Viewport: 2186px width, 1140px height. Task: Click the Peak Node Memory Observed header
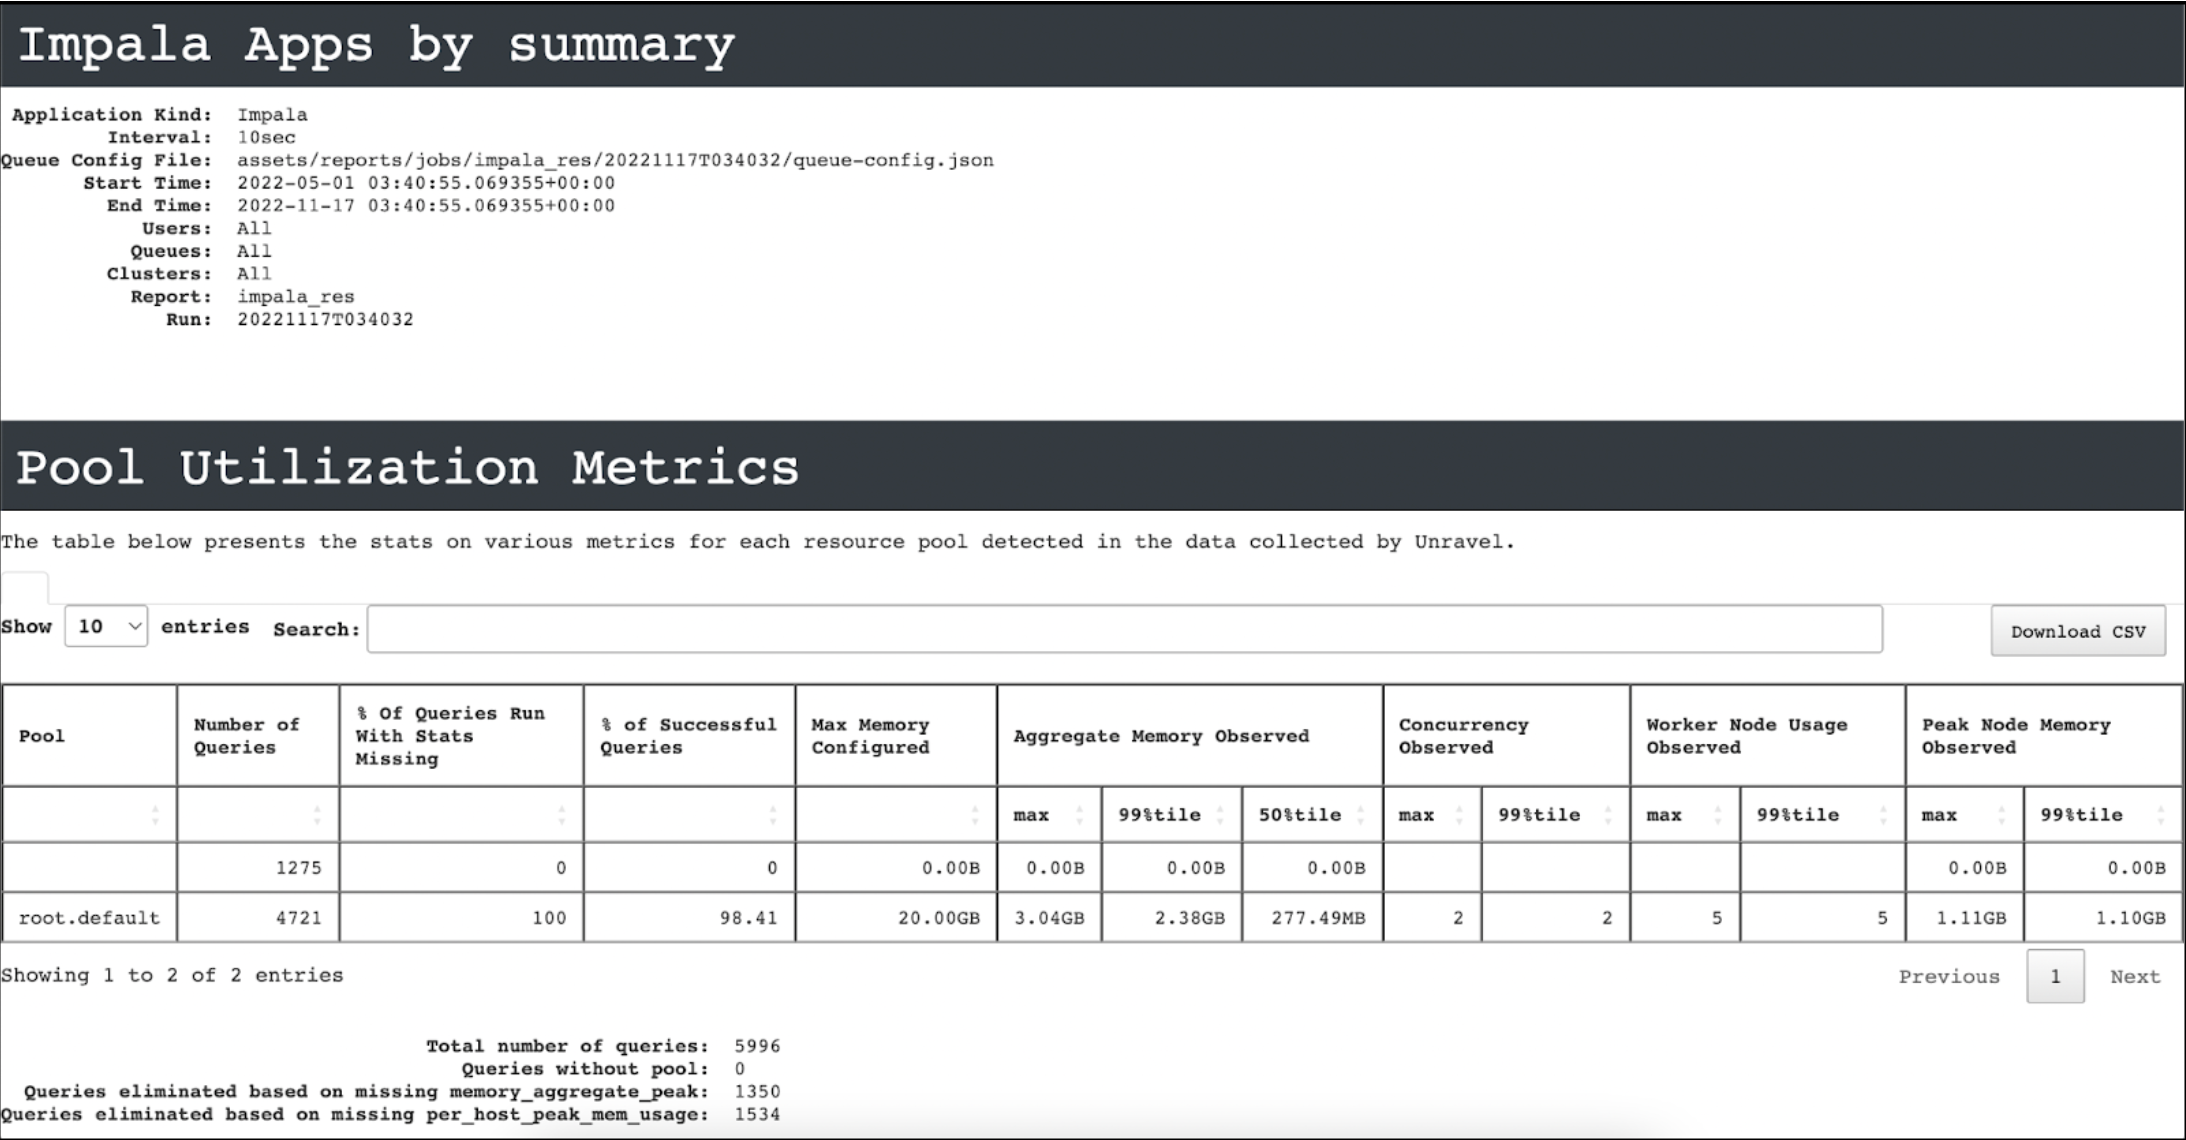(2044, 736)
